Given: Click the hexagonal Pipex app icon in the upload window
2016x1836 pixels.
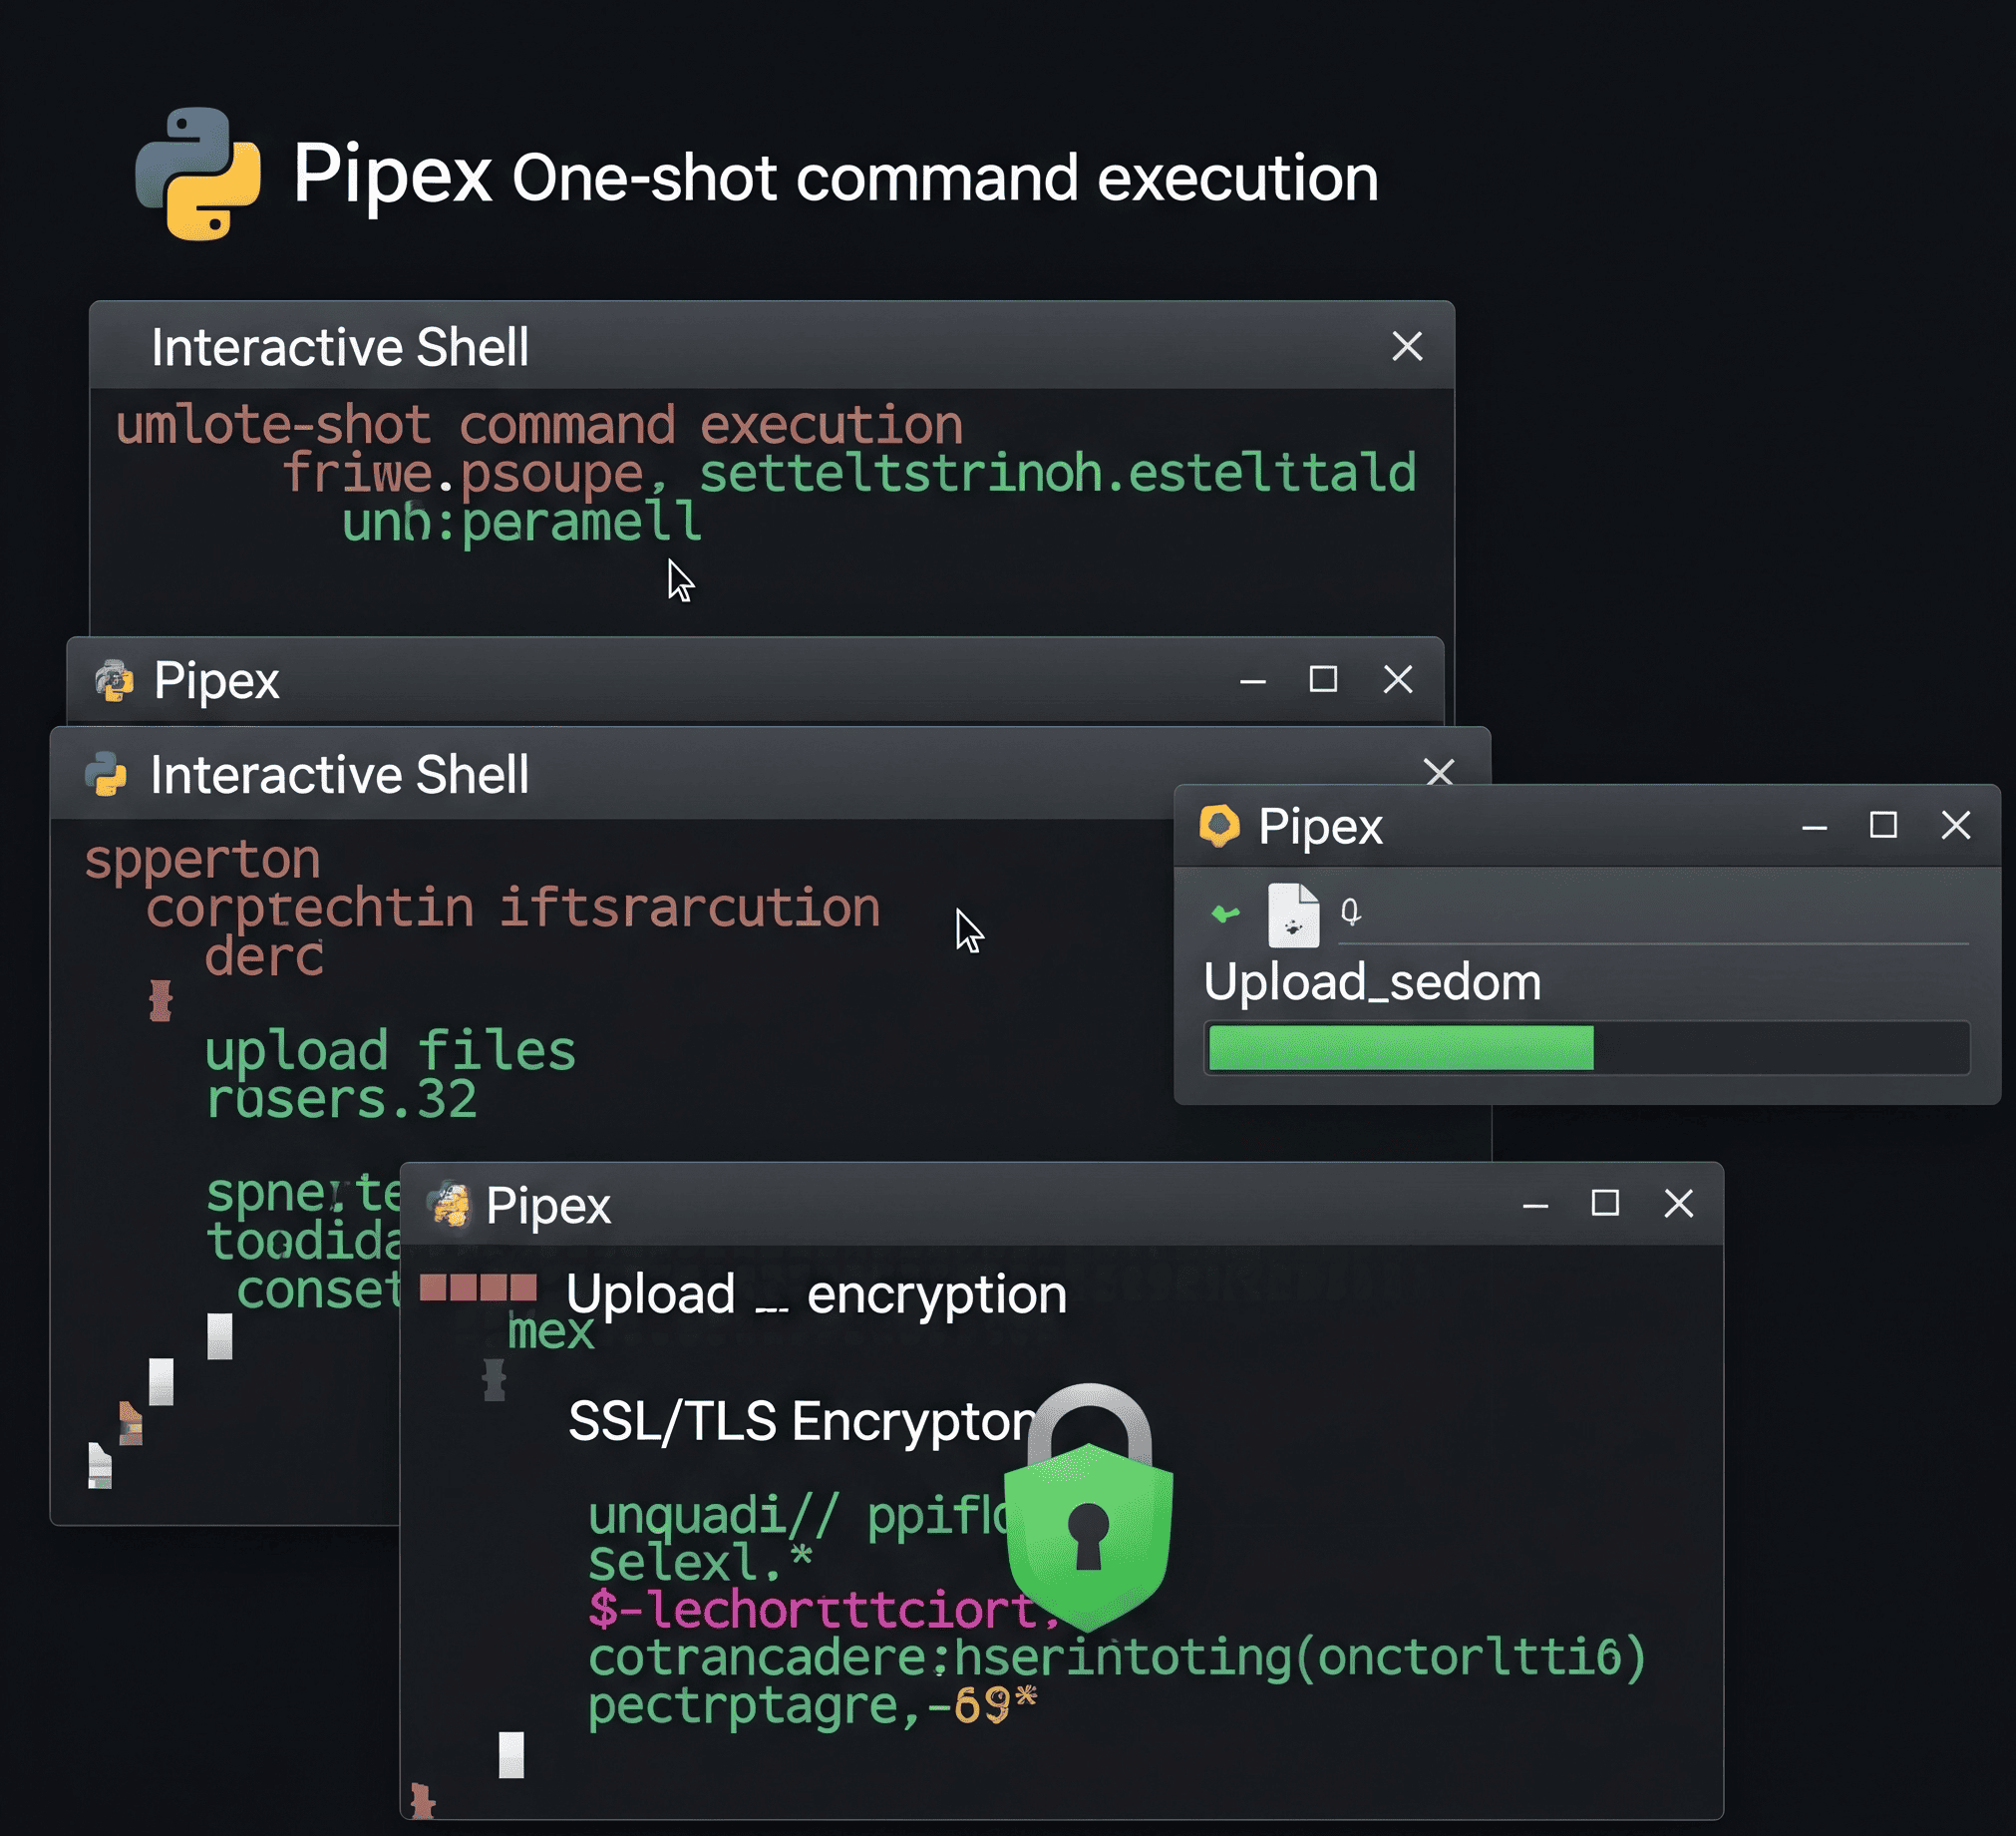Looking at the screenshot, I should click(x=1222, y=828).
